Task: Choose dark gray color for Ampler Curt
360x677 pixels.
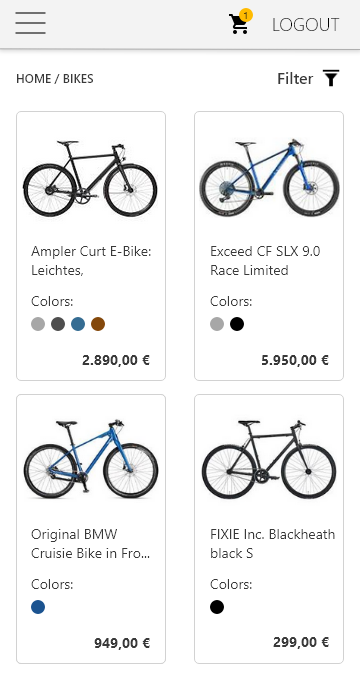Action: pyautogui.click(x=58, y=324)
